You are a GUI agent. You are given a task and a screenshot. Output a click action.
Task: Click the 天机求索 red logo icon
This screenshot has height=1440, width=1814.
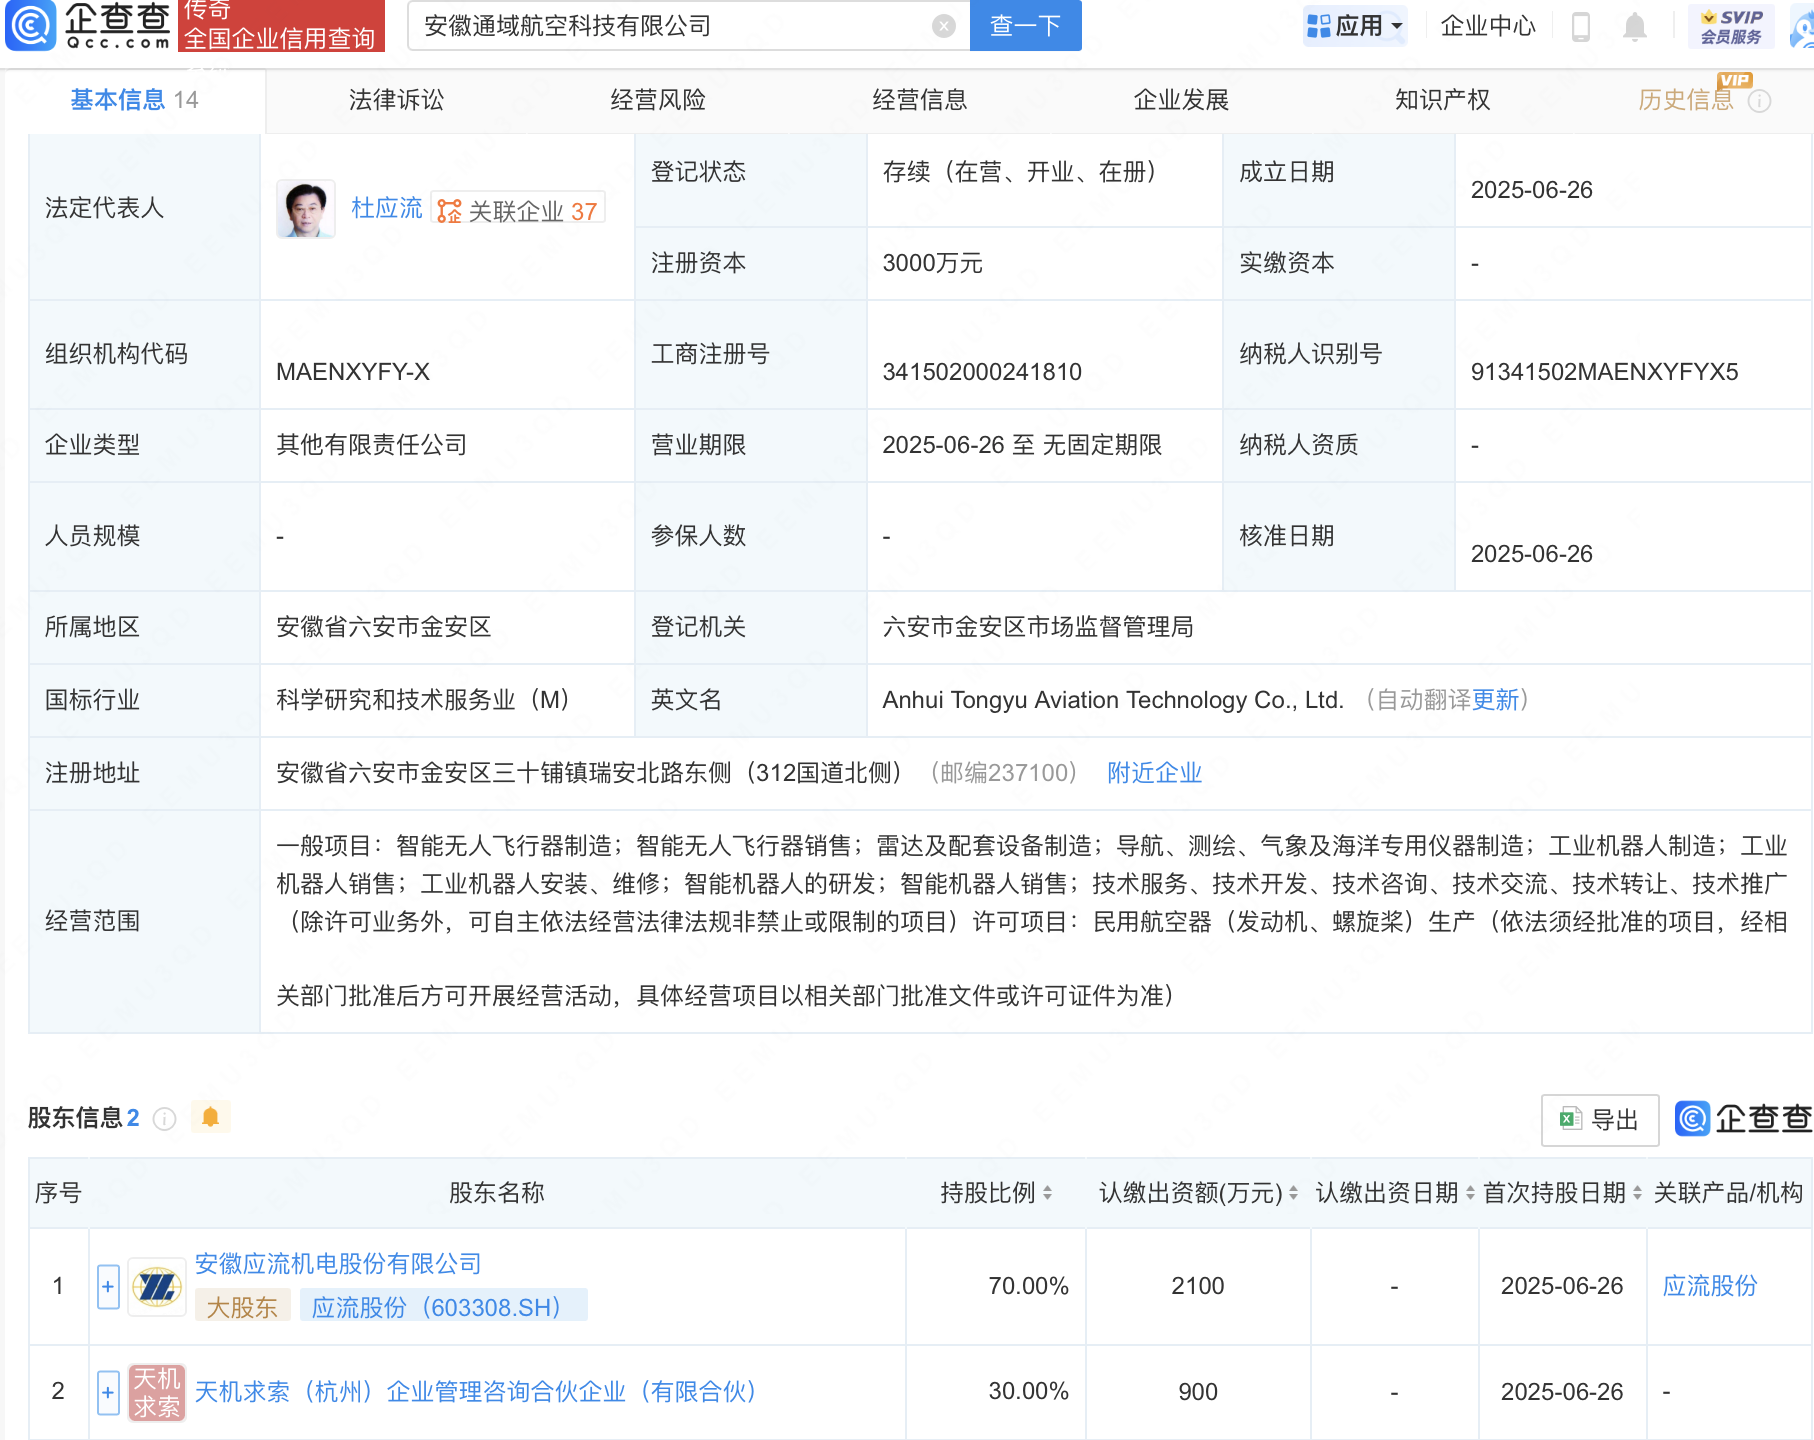(x=157, y=1392)
